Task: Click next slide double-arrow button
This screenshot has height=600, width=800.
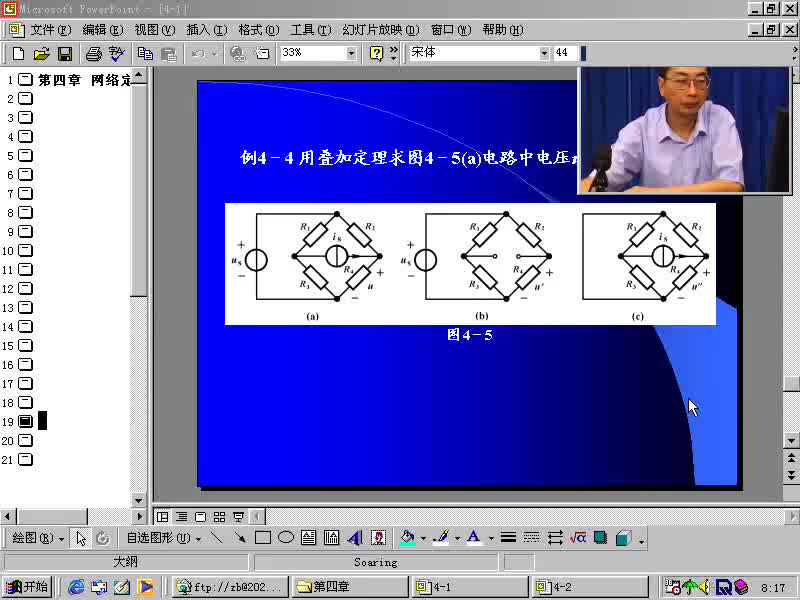Action: (x=791, y=474)
